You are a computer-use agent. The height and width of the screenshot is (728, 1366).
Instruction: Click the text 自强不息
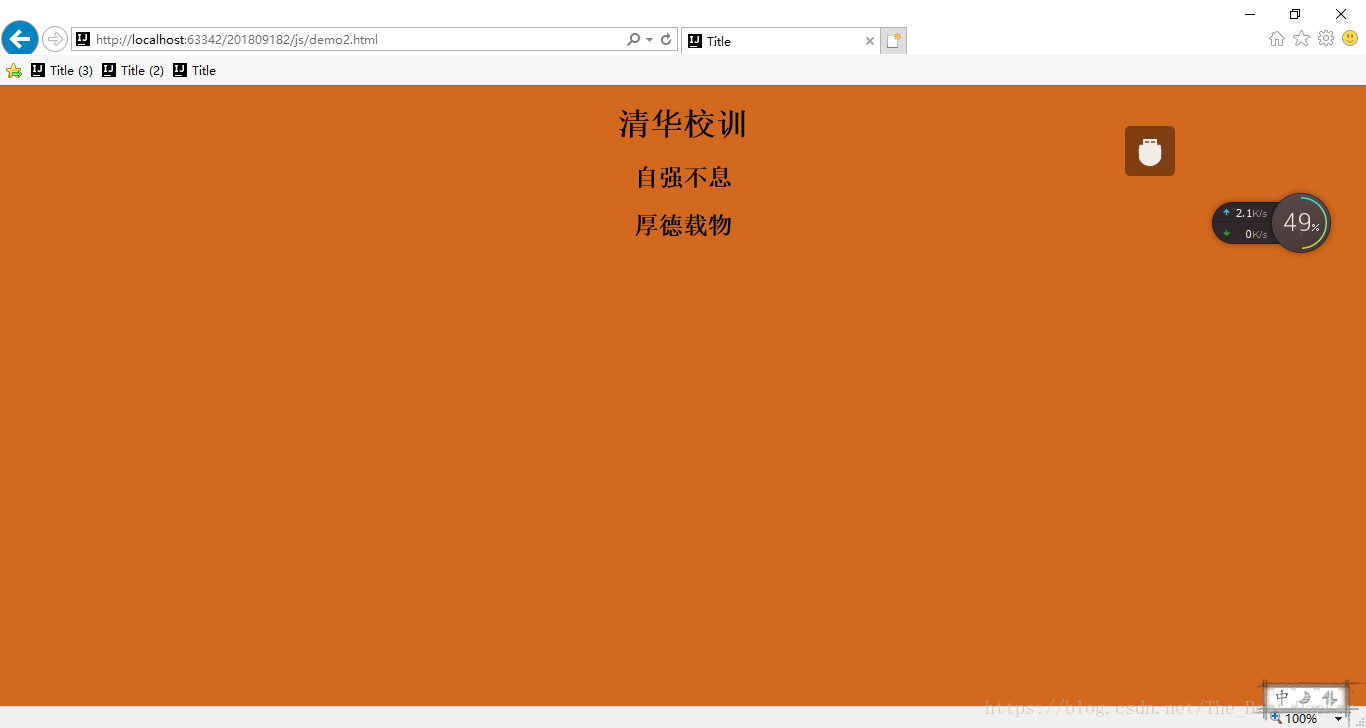point(684,177)
